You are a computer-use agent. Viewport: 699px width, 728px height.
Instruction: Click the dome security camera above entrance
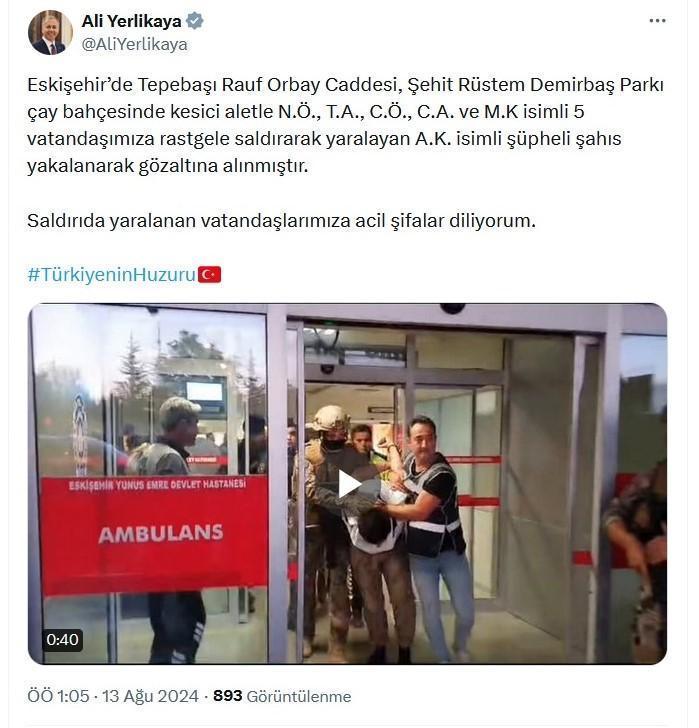pos(453,309)
